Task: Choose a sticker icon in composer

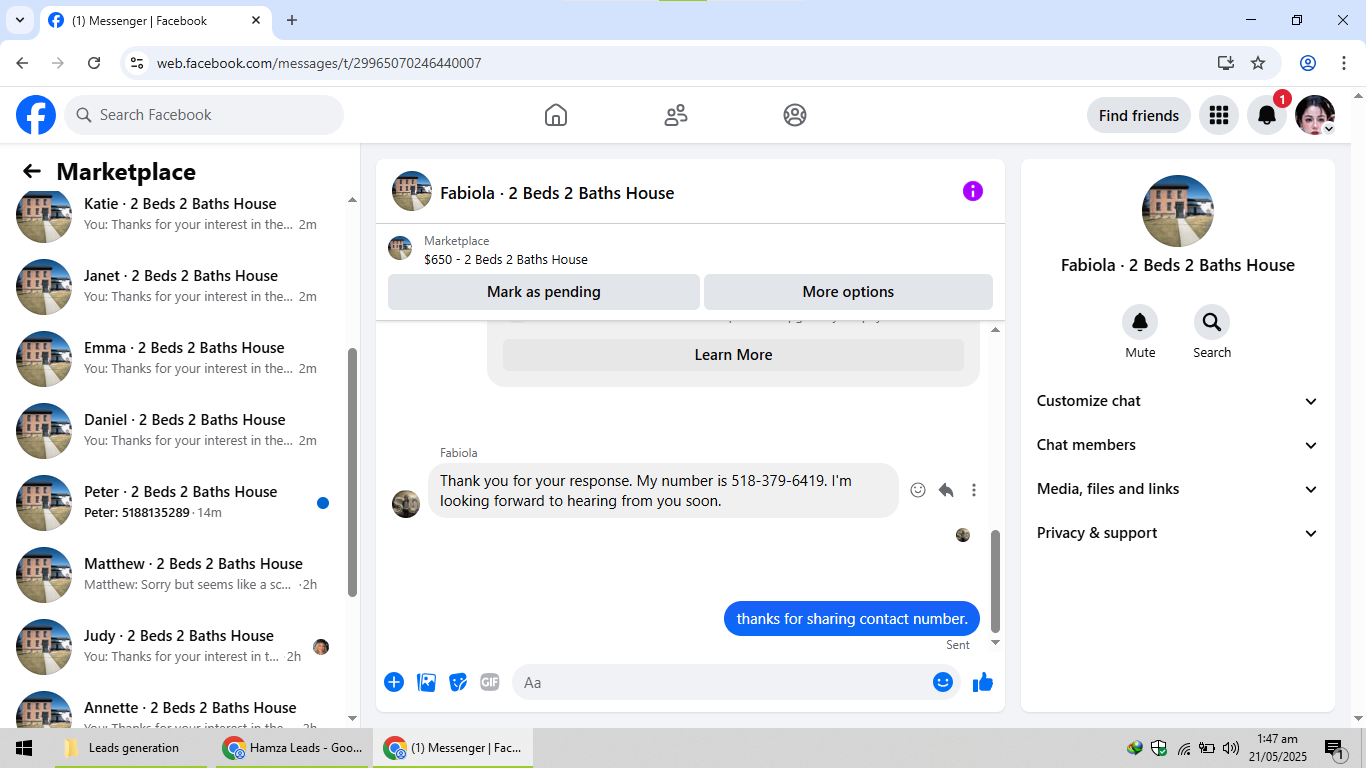Action: coord(458,682)
